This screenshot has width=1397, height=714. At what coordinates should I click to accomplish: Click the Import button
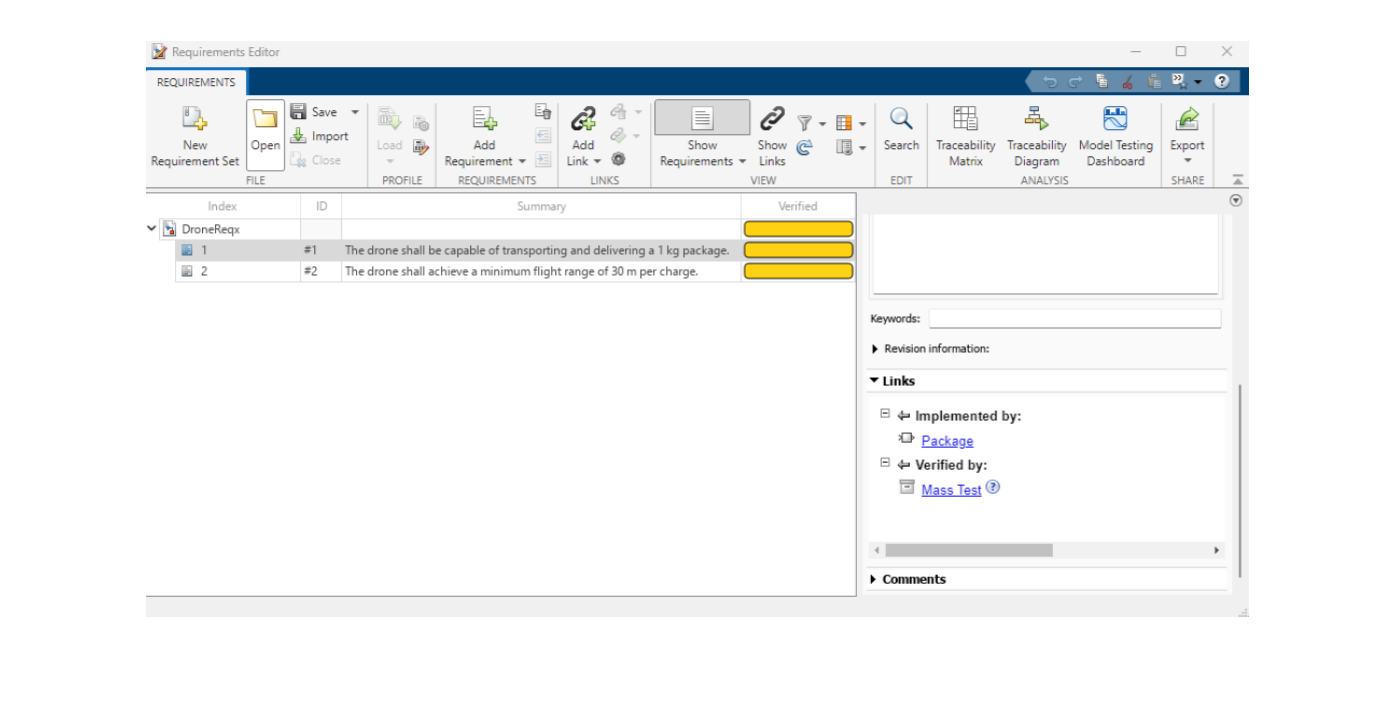pos(320,136)
